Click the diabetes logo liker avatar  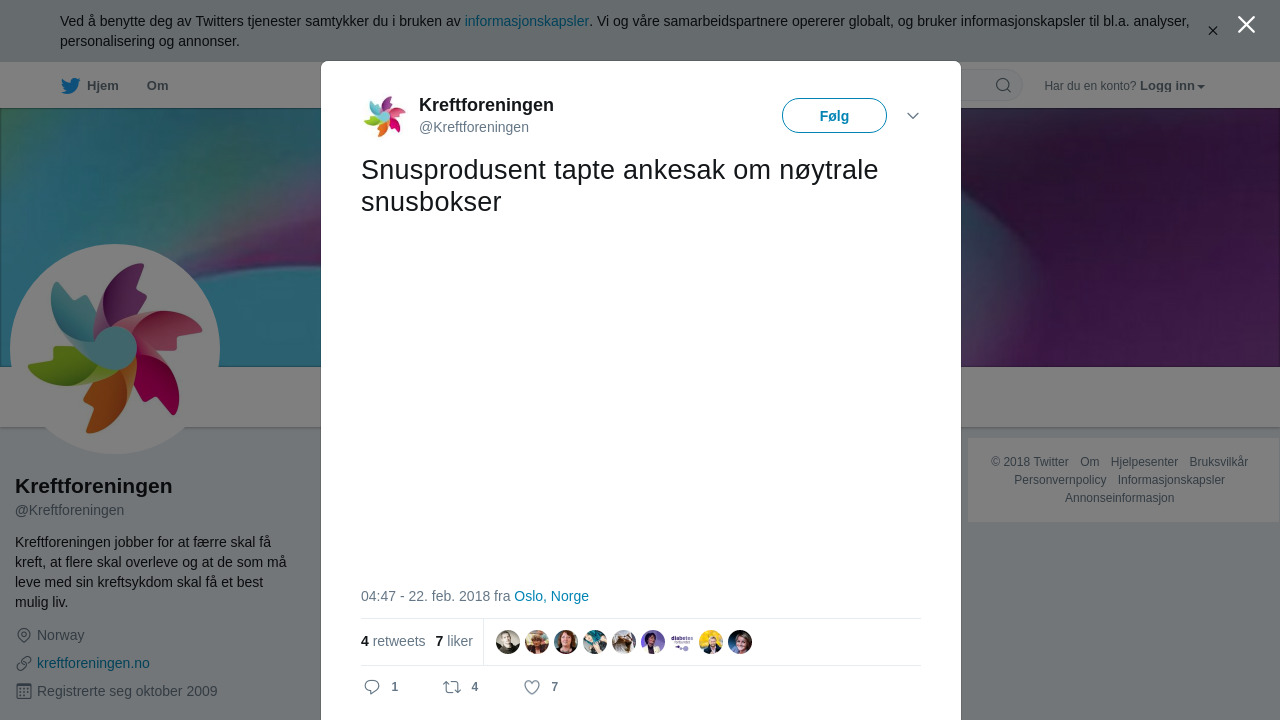[x=682, y=642]
